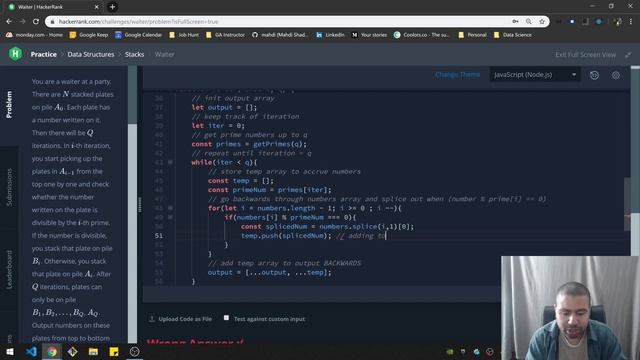Close the Waiter HackerRank tab
The height and width of the screenshot is (360, 640).
click(97, 7)
